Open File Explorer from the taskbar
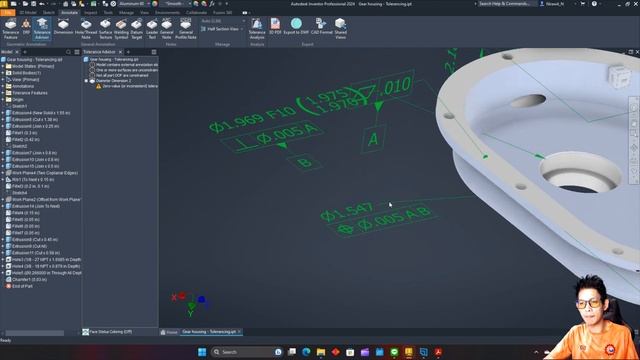Screen dimensions: 640x360 (321, 352)
